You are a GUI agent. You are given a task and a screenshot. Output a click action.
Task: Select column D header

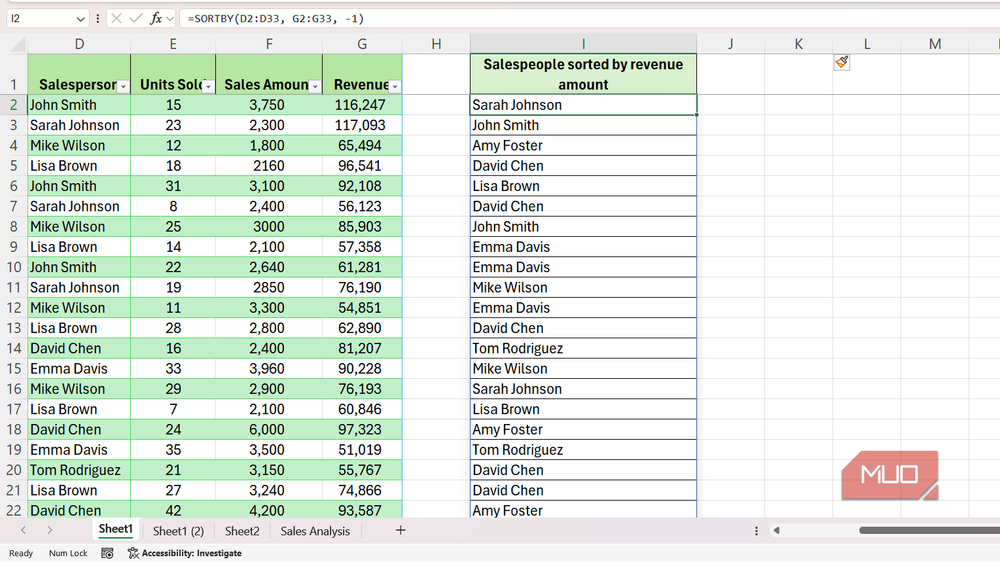[79, 44]
